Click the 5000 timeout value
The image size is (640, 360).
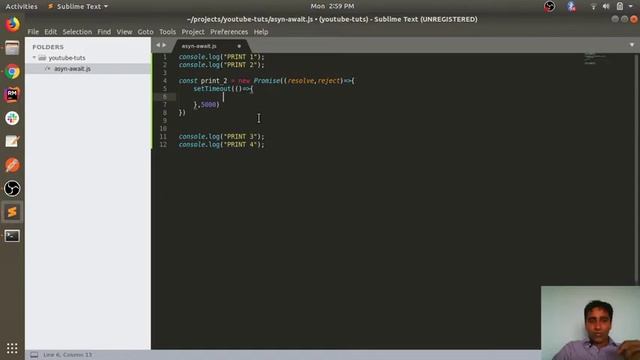(208, 104)
